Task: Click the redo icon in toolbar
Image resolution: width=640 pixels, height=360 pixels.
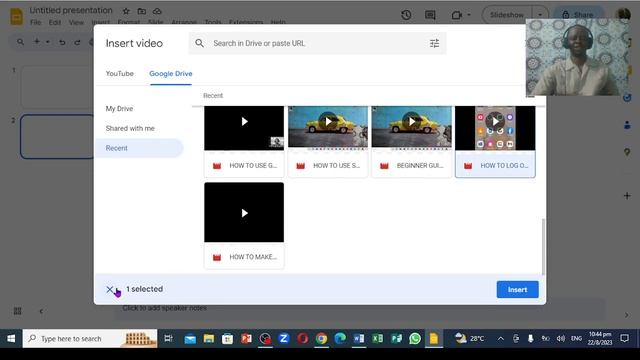Action: [77, 42]
